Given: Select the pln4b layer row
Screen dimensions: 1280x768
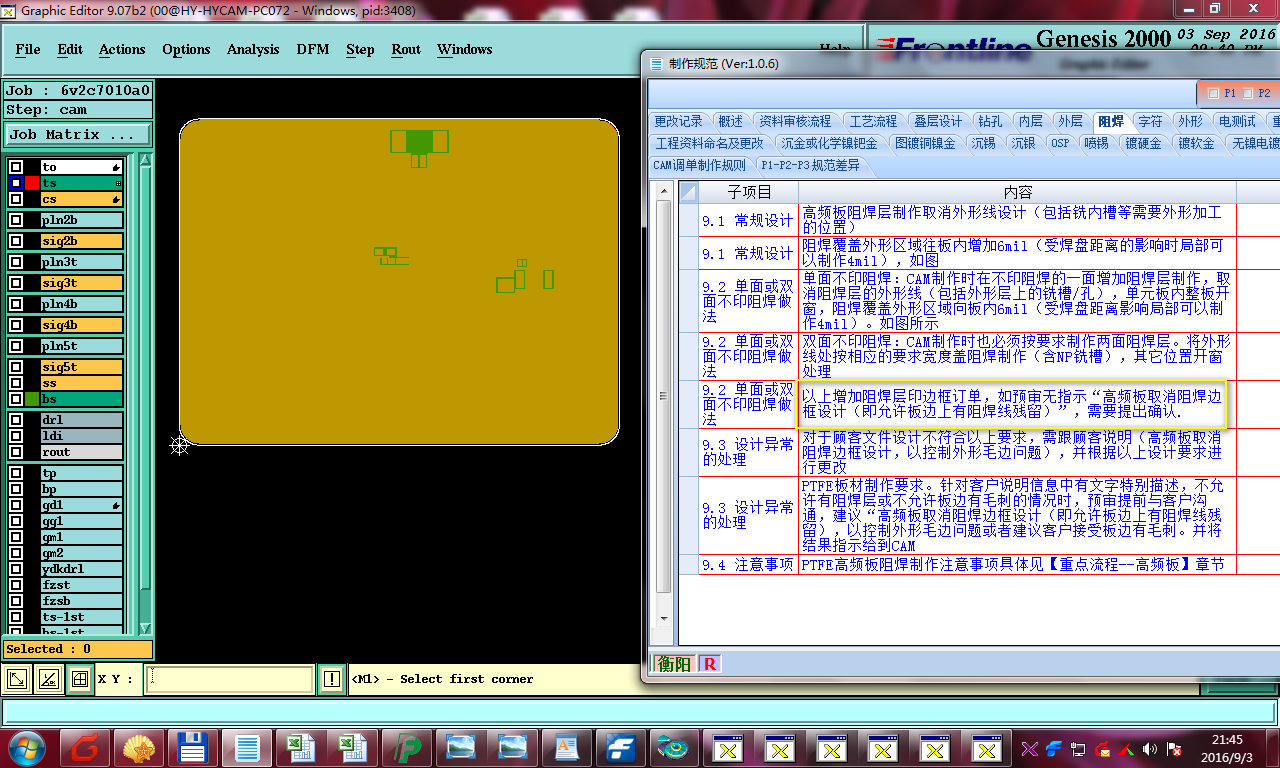Looking at the screenshot, I should coord(80,304).
